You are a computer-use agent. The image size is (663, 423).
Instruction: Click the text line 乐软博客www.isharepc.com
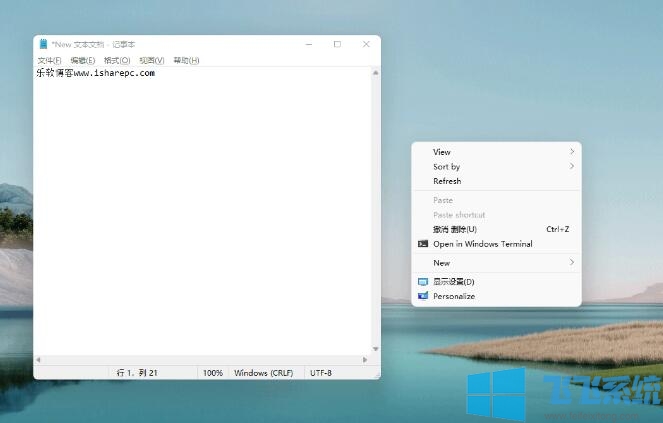coord(96,73)
